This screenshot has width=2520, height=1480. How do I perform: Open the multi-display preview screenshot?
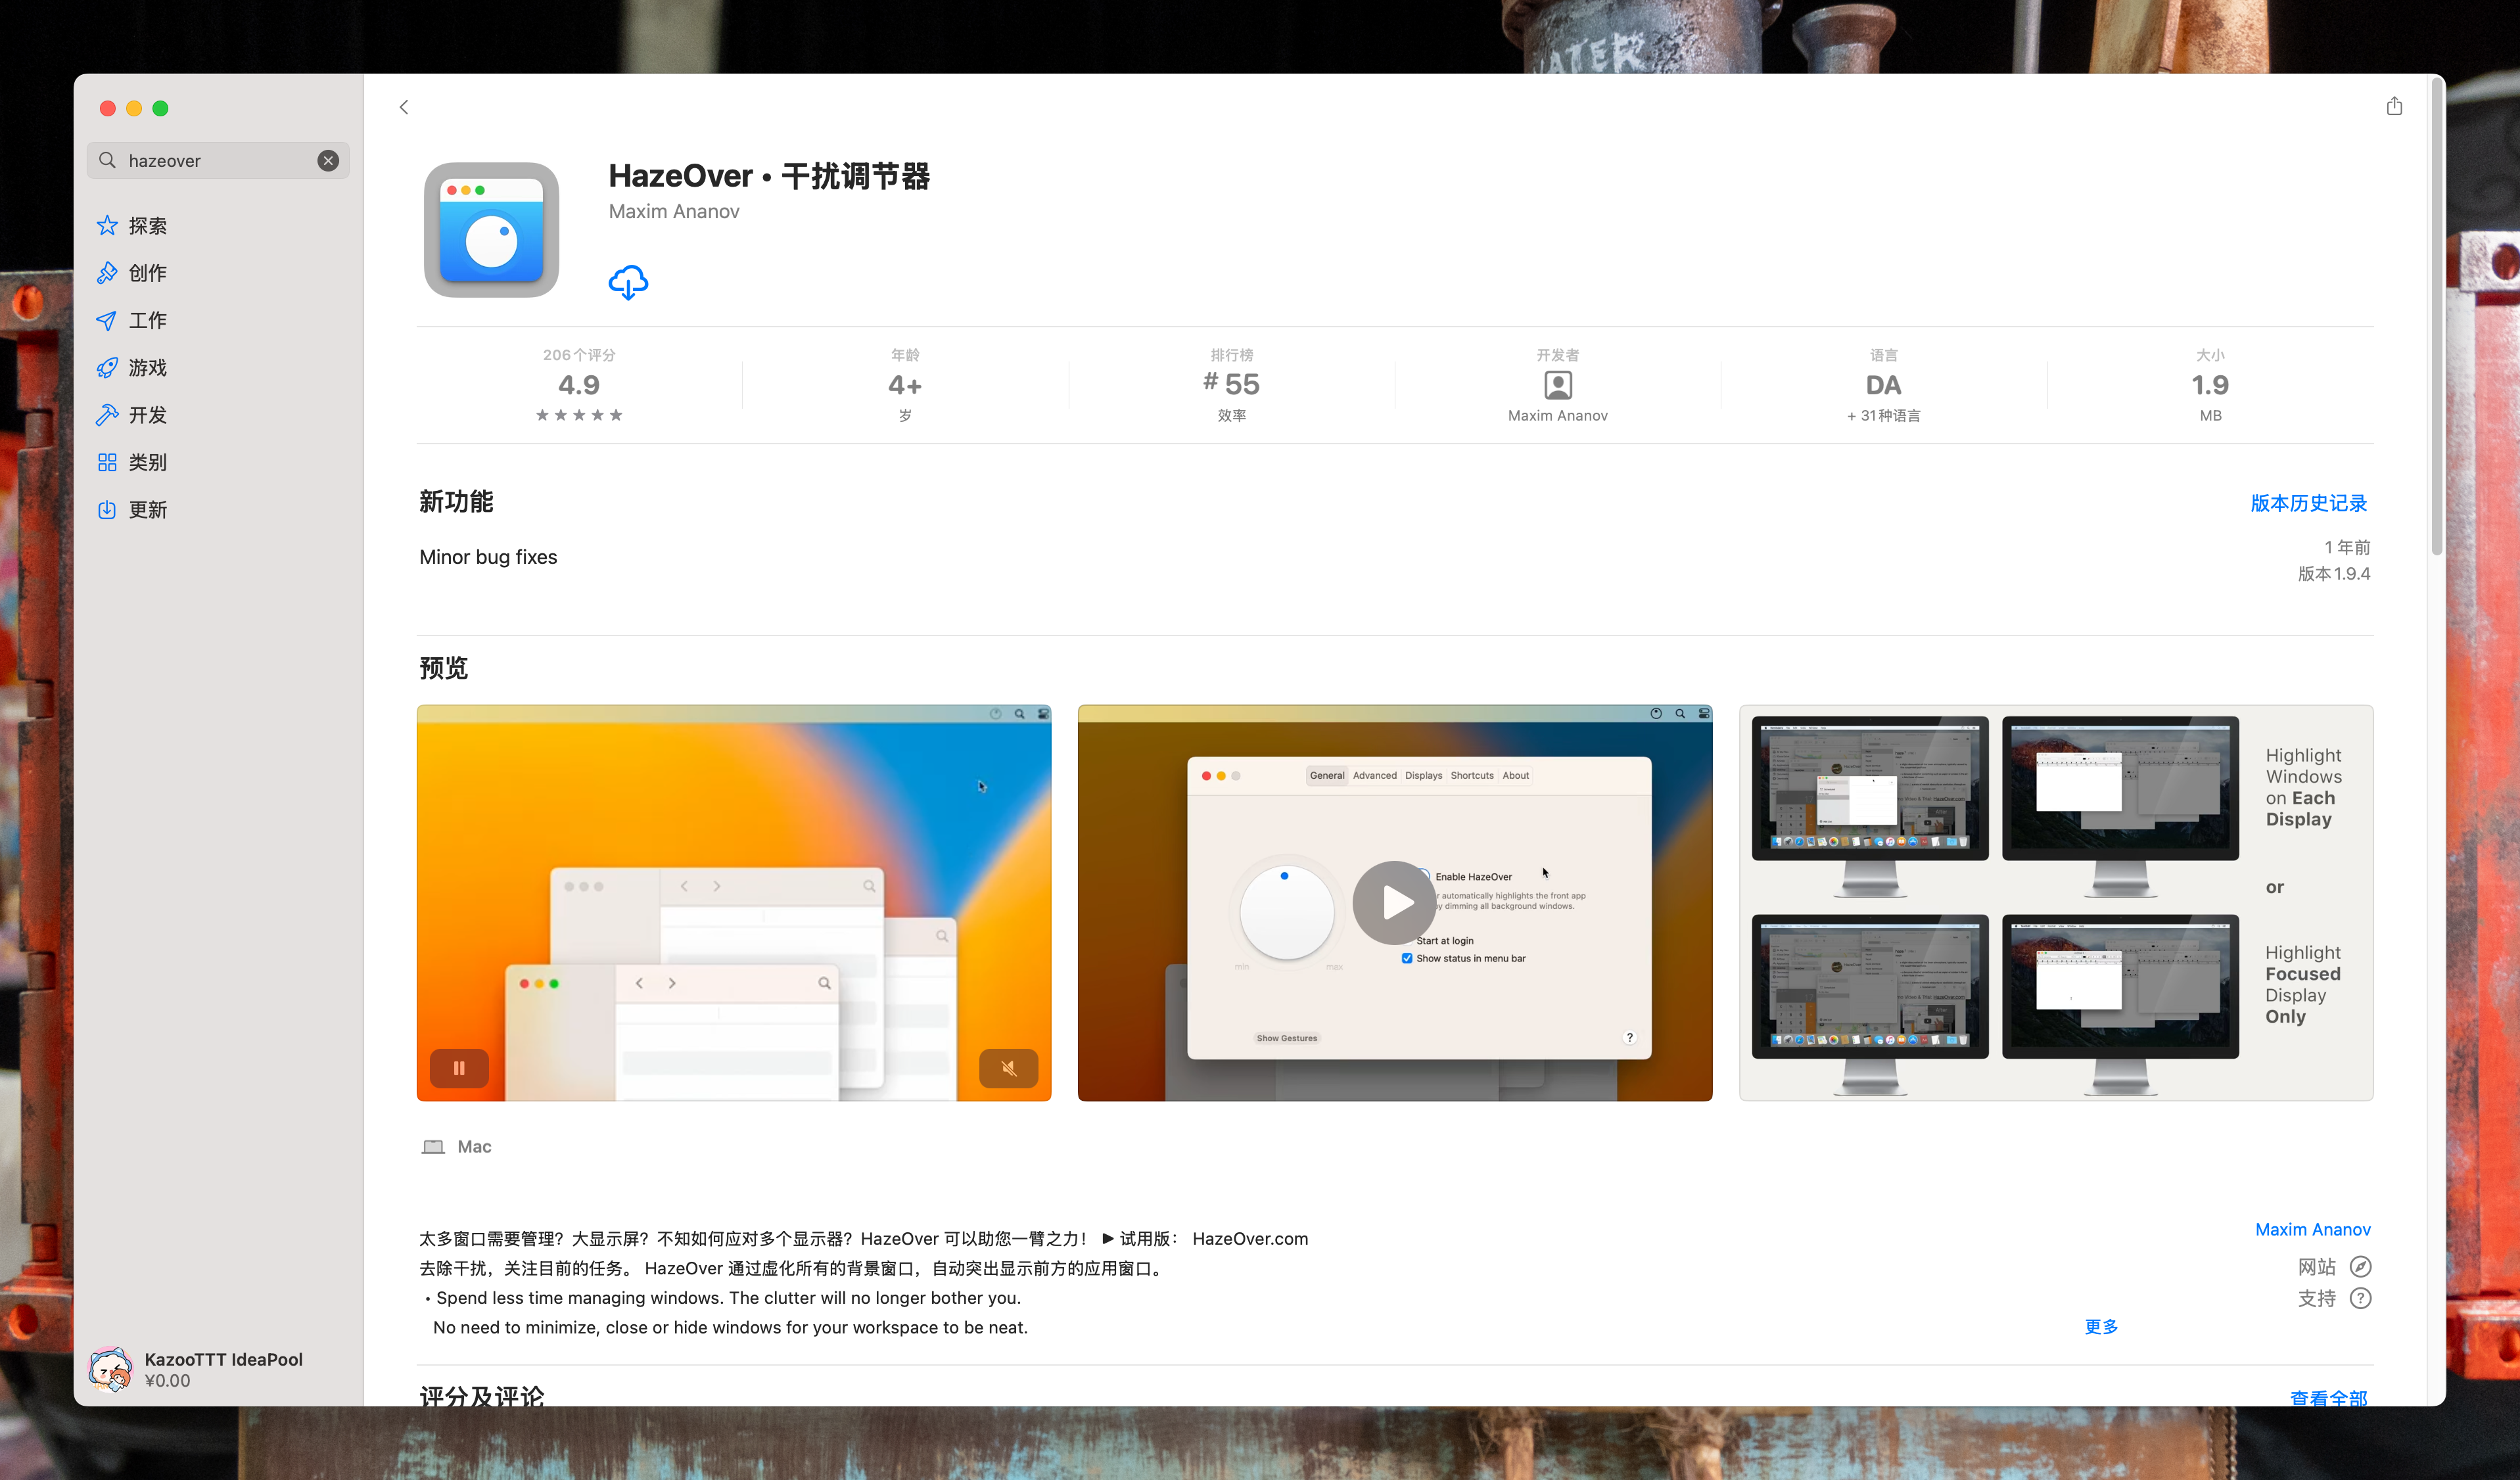point(2056,903)
